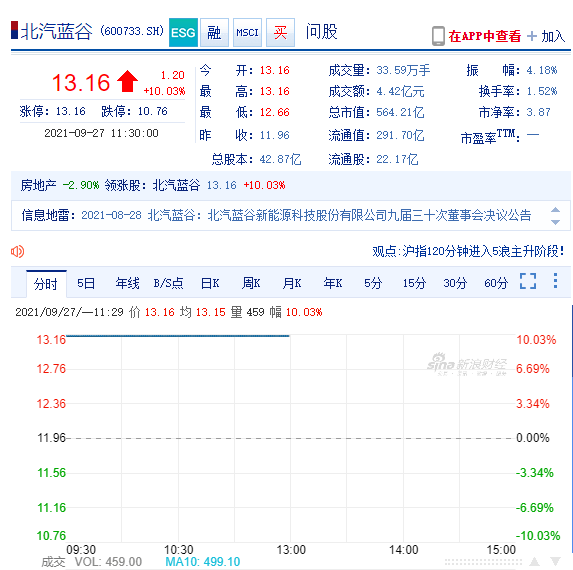Click the 总股本 value 42.87亿

point(280,159)
